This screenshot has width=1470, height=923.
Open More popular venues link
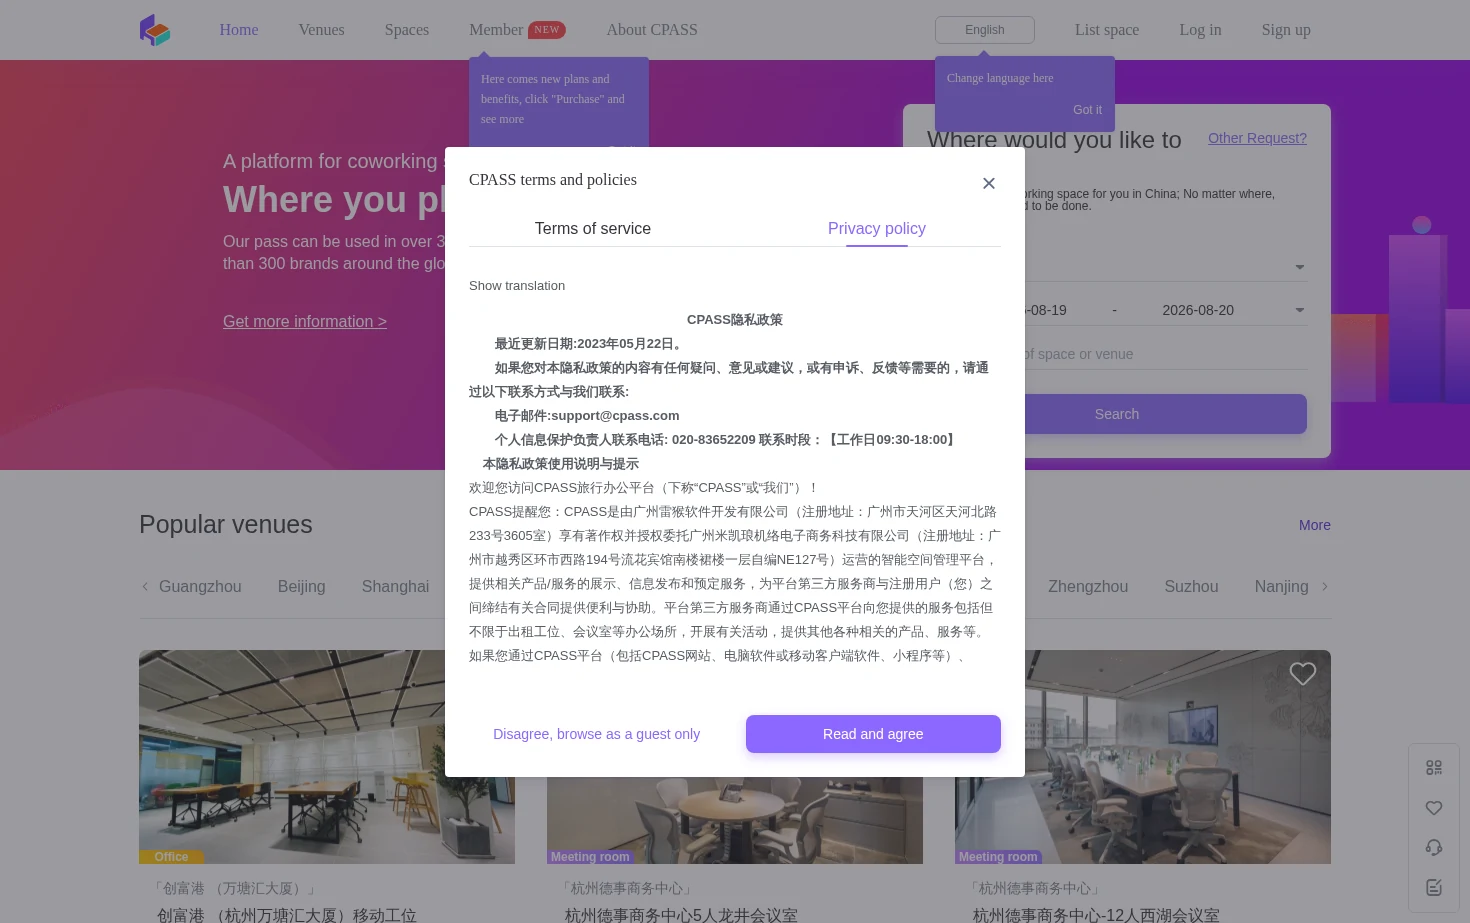(x=1315, y=525)
